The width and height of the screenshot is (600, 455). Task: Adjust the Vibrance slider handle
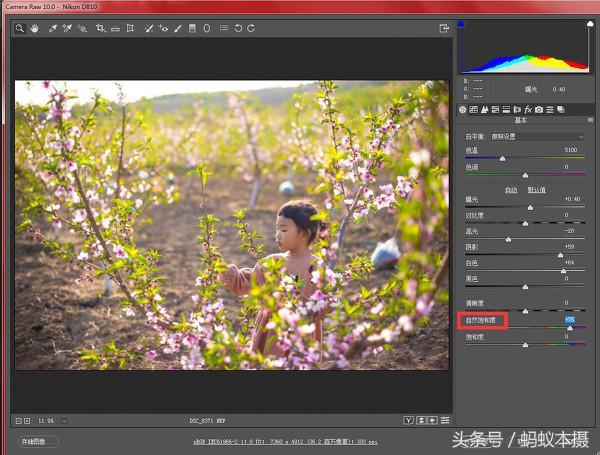coord(570,328)
